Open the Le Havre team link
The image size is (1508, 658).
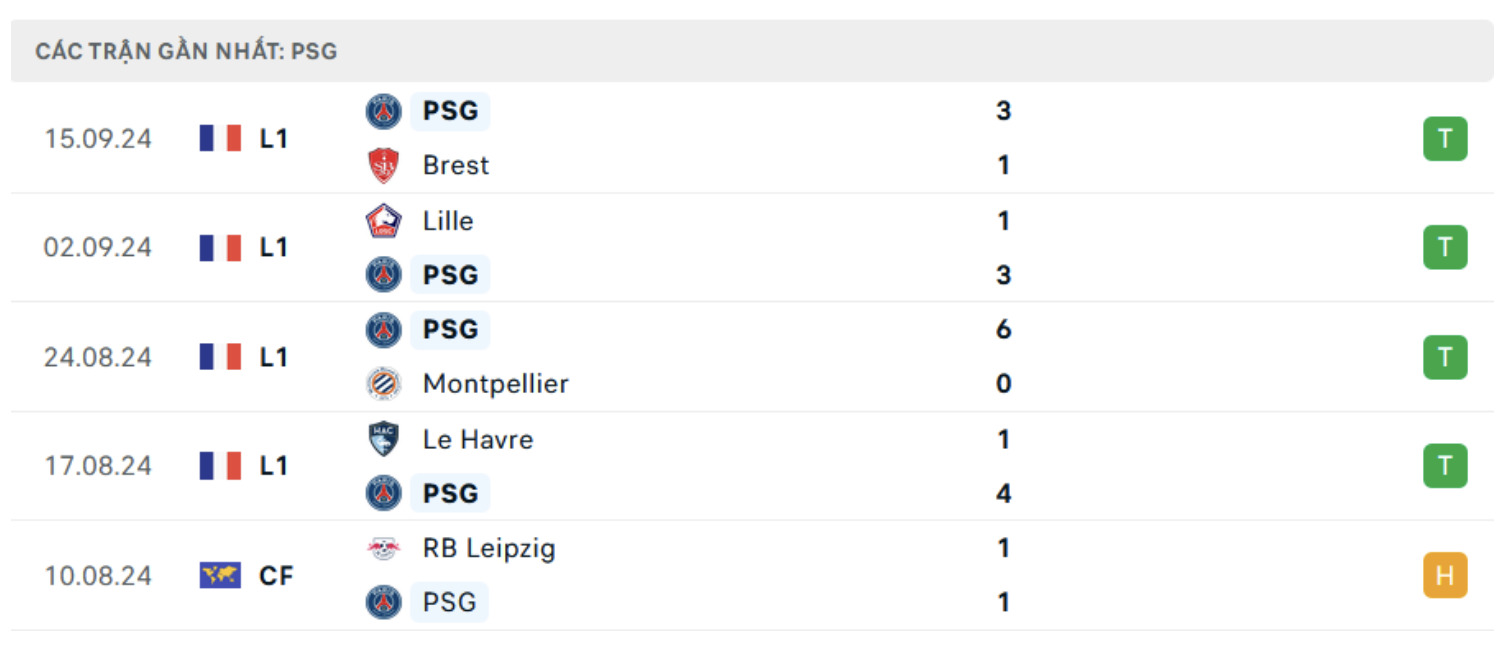click(x=478, y=439)
